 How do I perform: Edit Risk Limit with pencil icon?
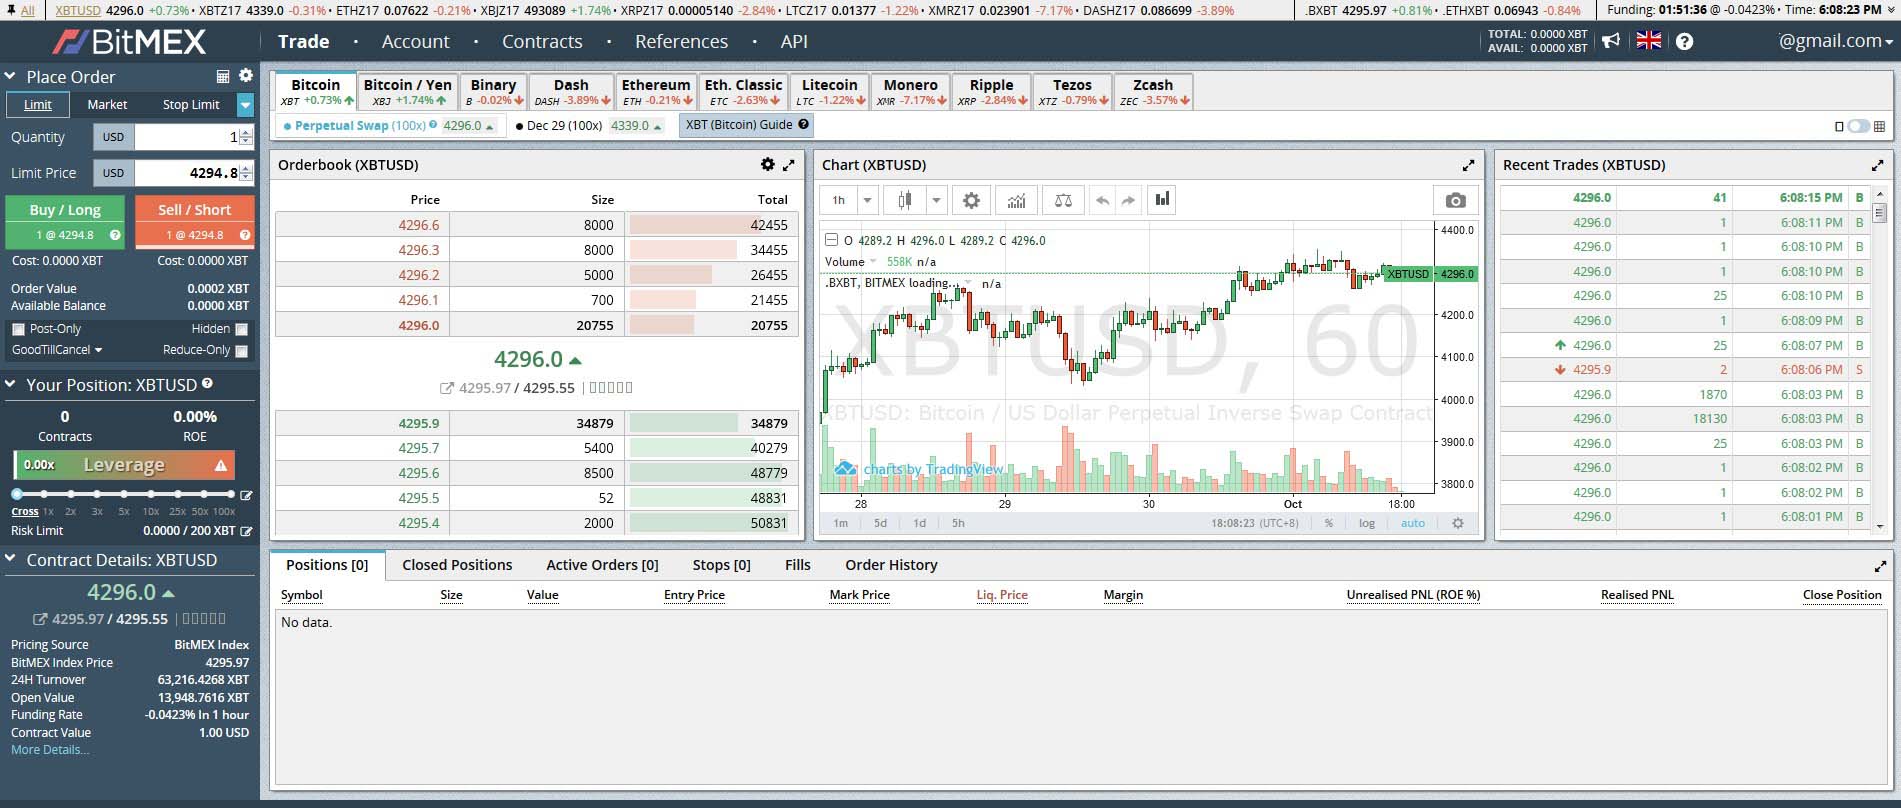point(246,531)
